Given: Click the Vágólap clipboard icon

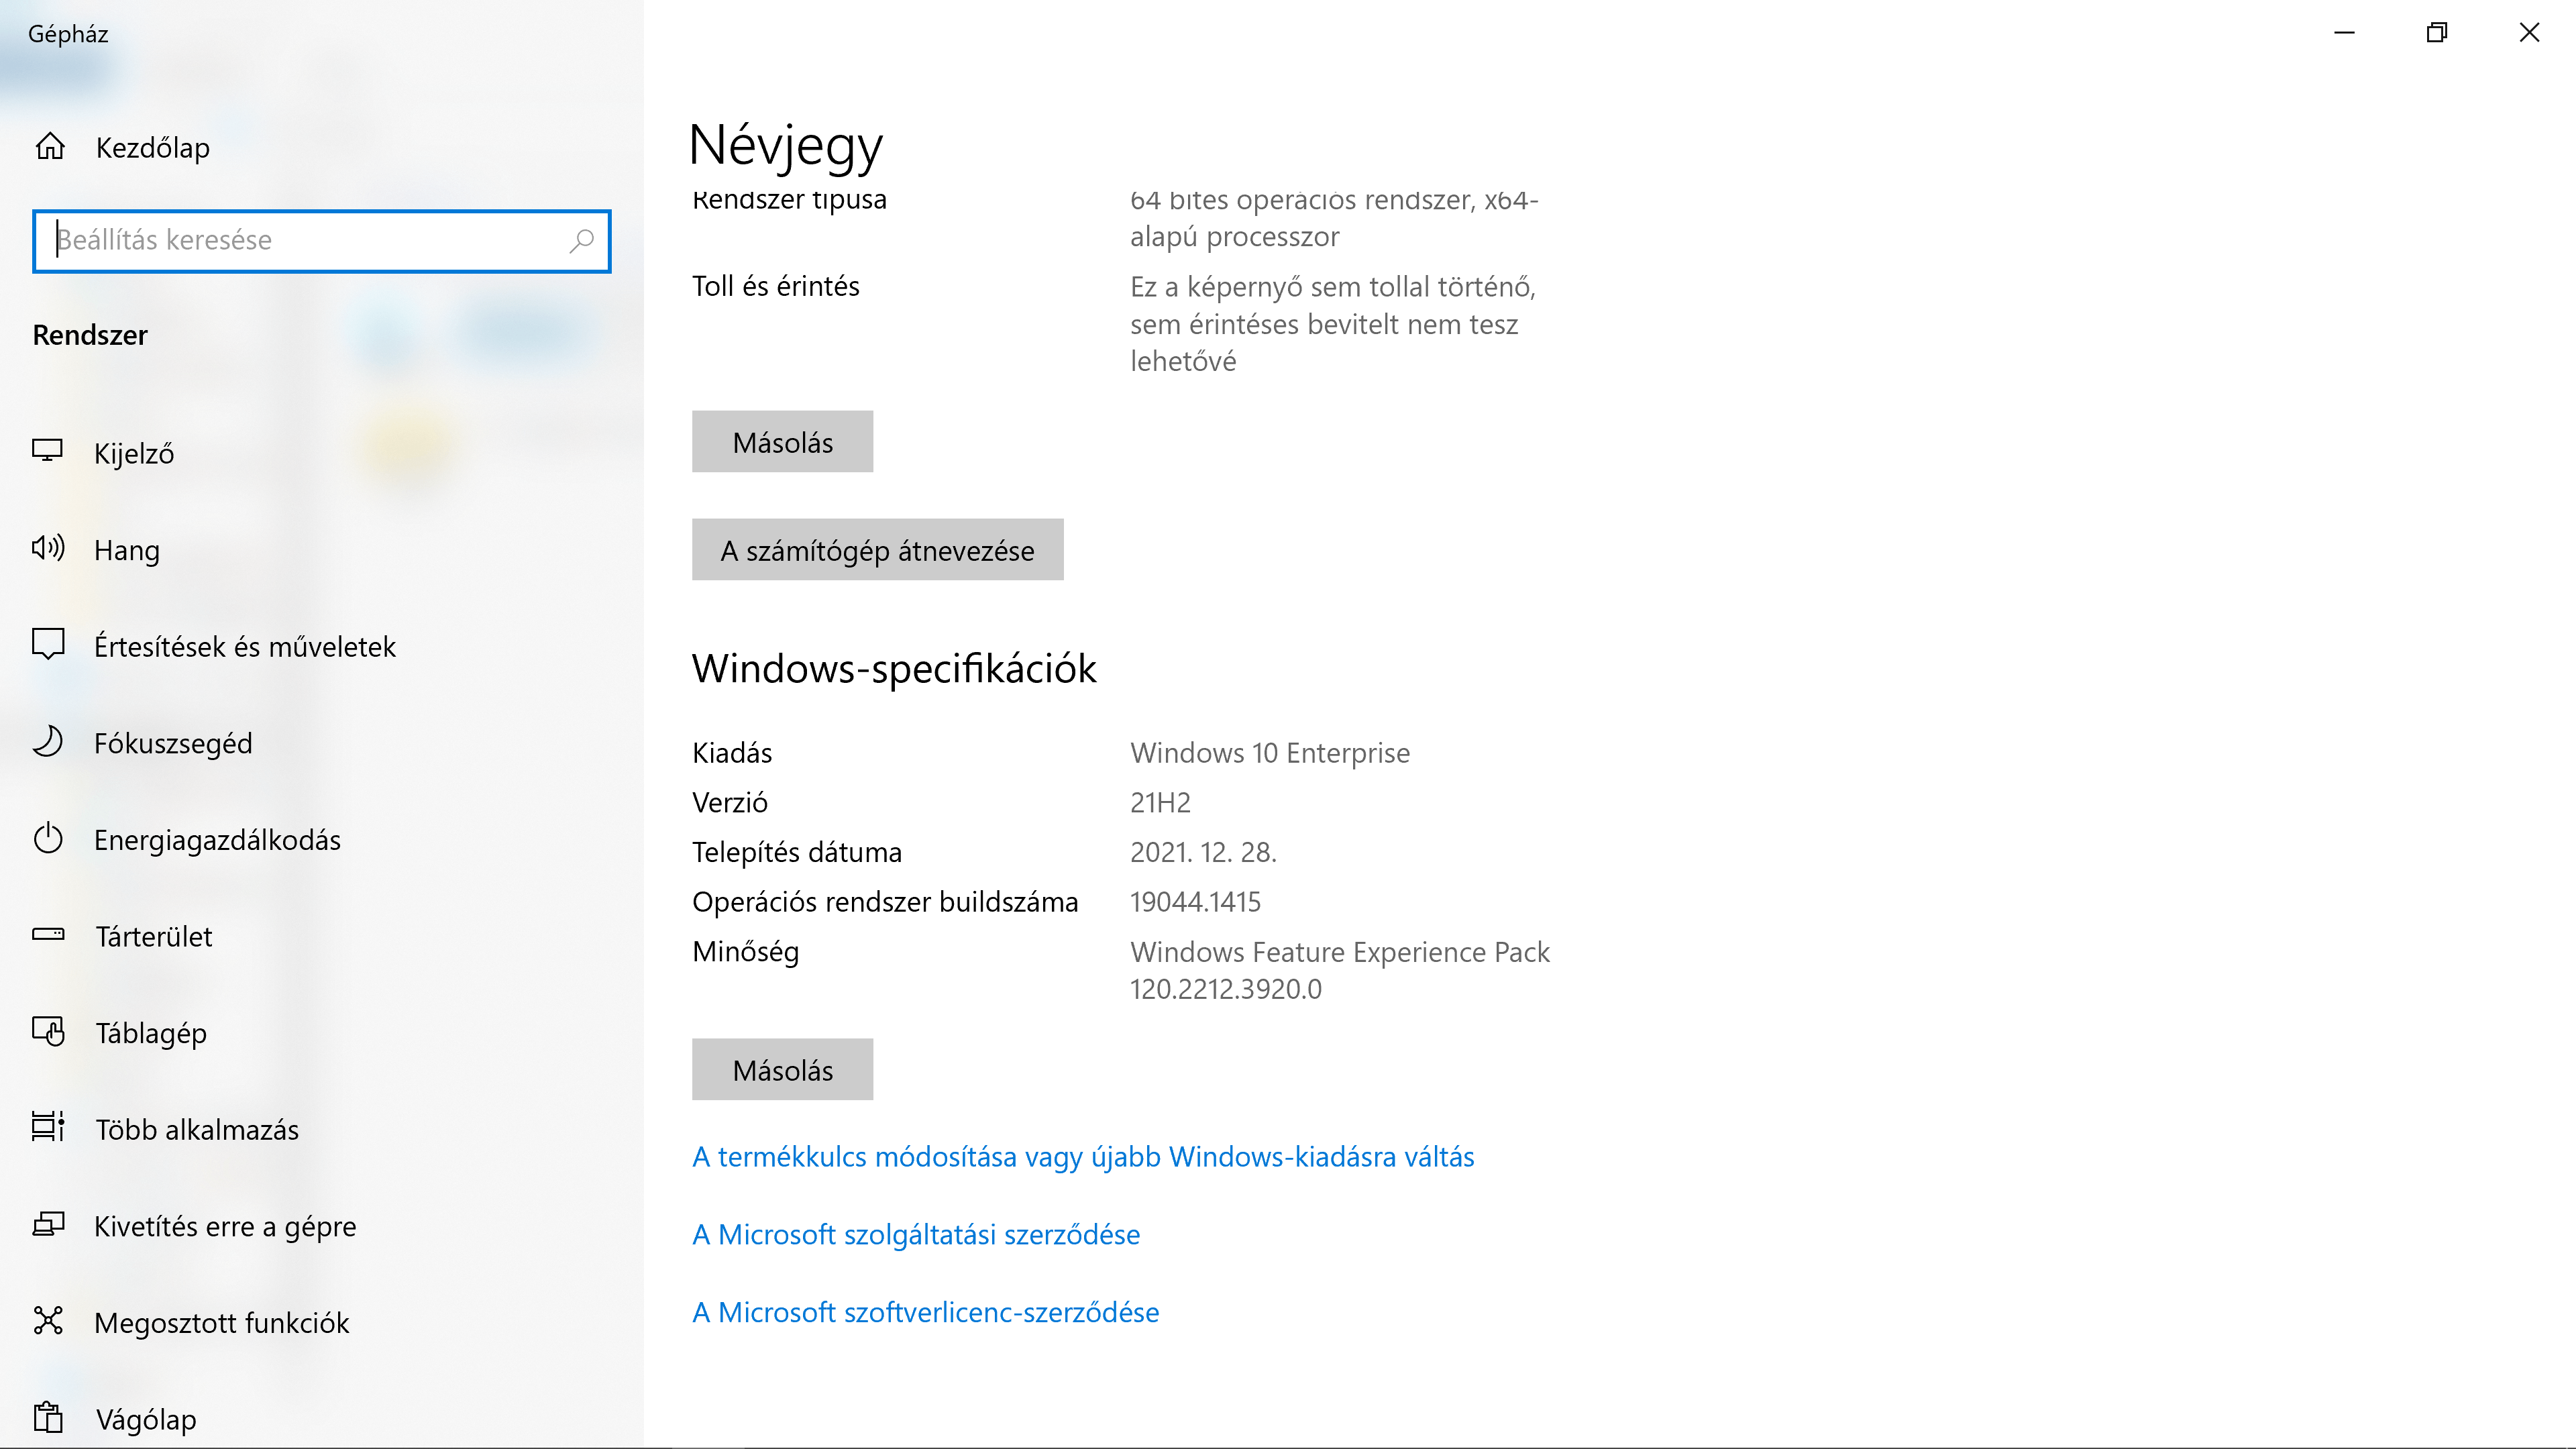Looking at the screenshot, I should point(47,1418).
